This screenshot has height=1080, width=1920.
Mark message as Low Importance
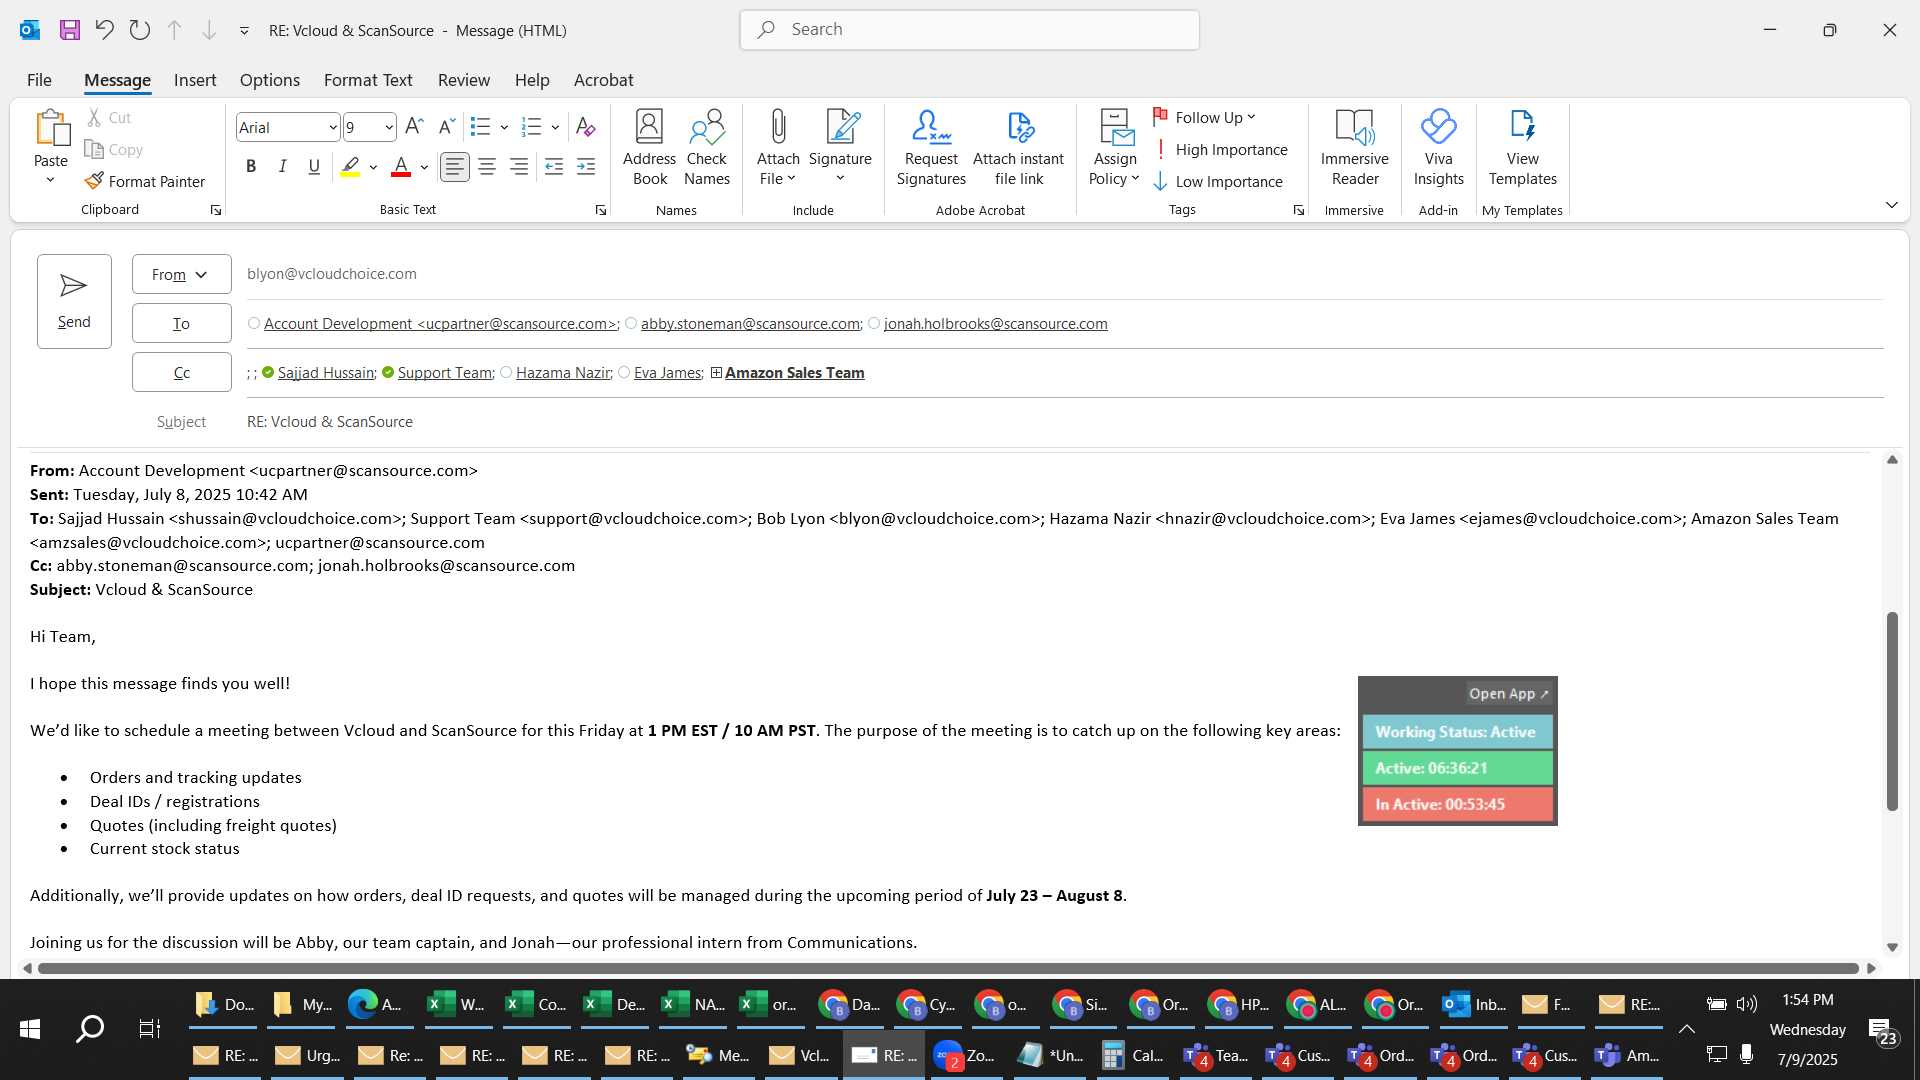1218,181
